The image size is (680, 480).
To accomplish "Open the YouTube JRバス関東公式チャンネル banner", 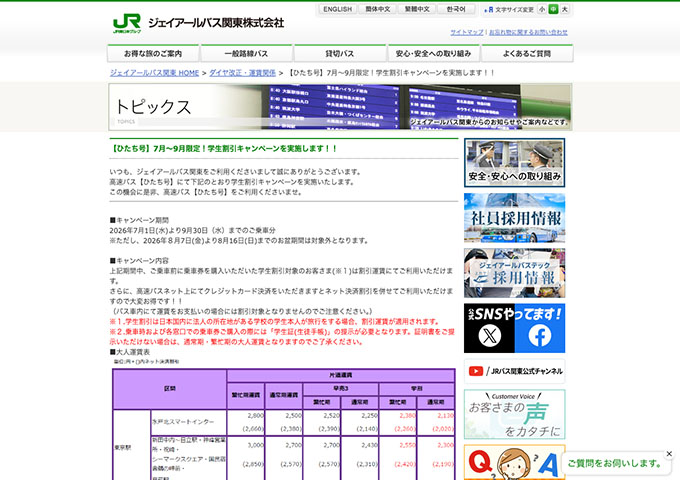I will coord(514,371).
